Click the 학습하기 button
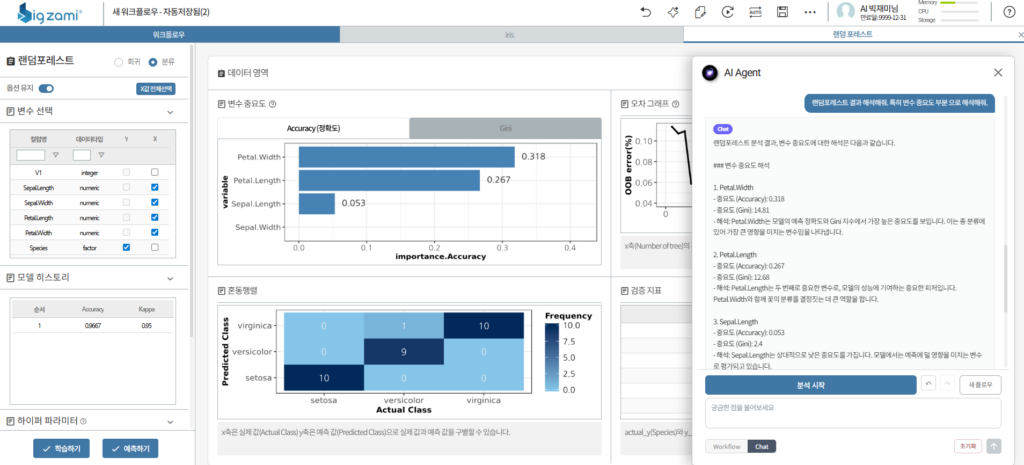The width and height of the screenshot is (1024, 465). [x=62, y=449]
